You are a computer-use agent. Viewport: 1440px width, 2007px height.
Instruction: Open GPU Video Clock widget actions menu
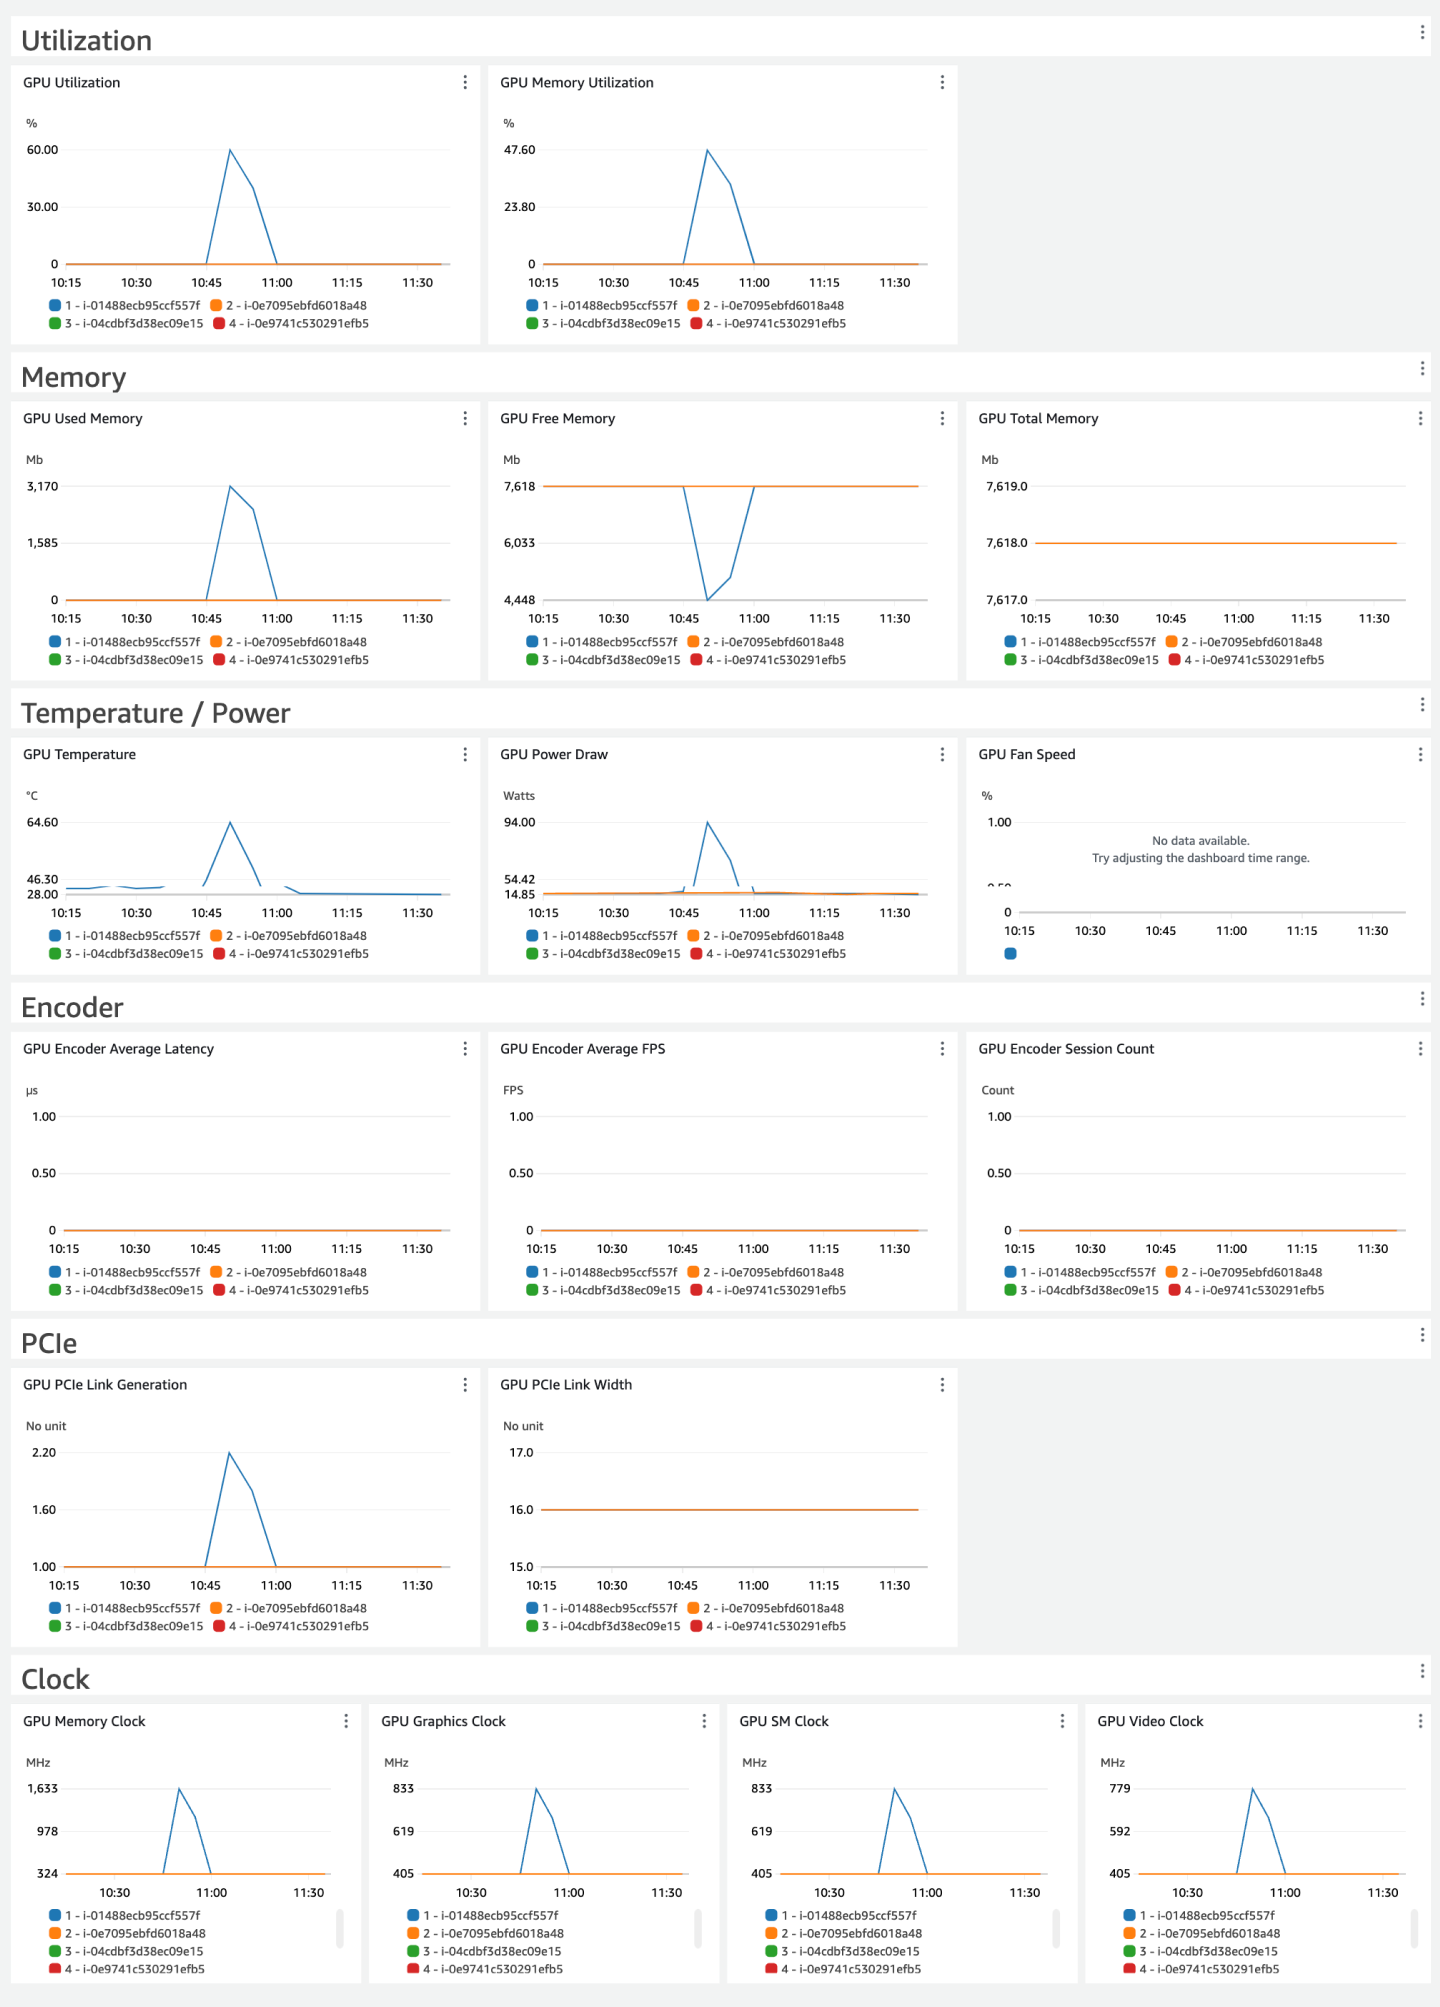coord(1420,1721)
